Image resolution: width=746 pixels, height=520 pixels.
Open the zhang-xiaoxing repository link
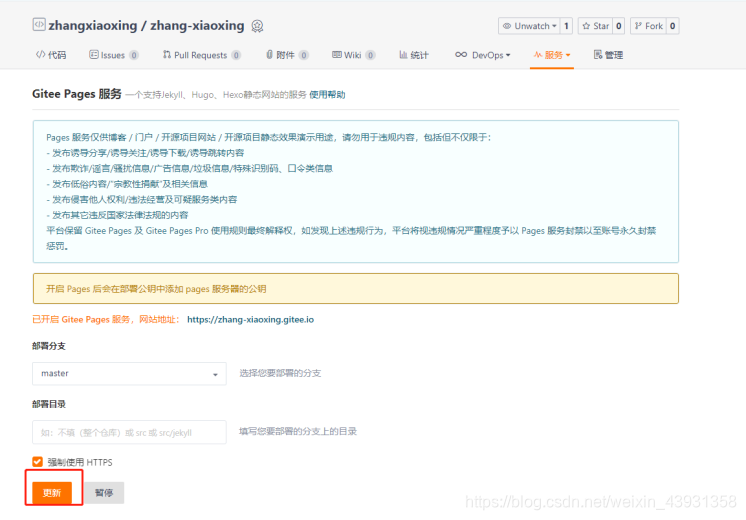click(x=197, y=25)
